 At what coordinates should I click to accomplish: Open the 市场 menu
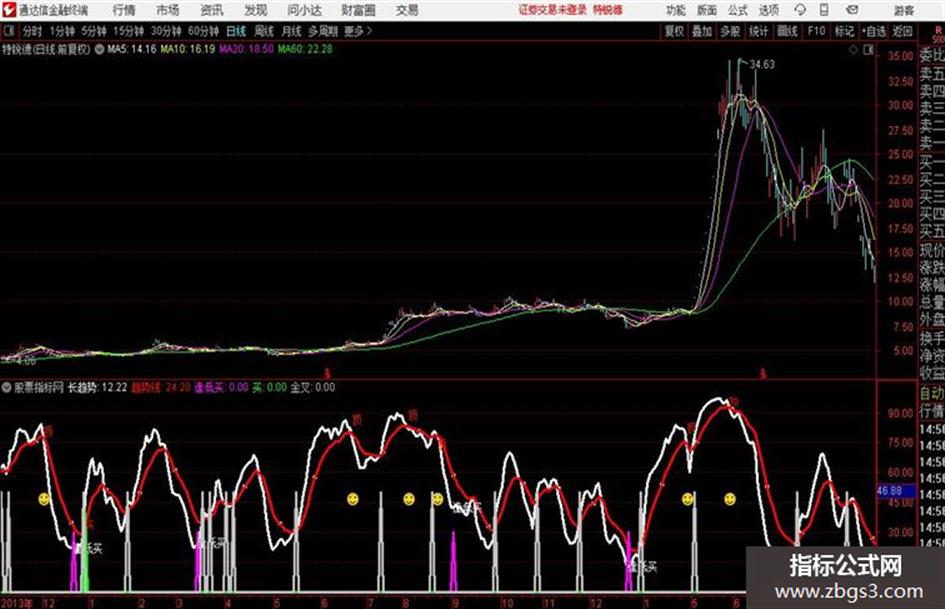[168, 10]
